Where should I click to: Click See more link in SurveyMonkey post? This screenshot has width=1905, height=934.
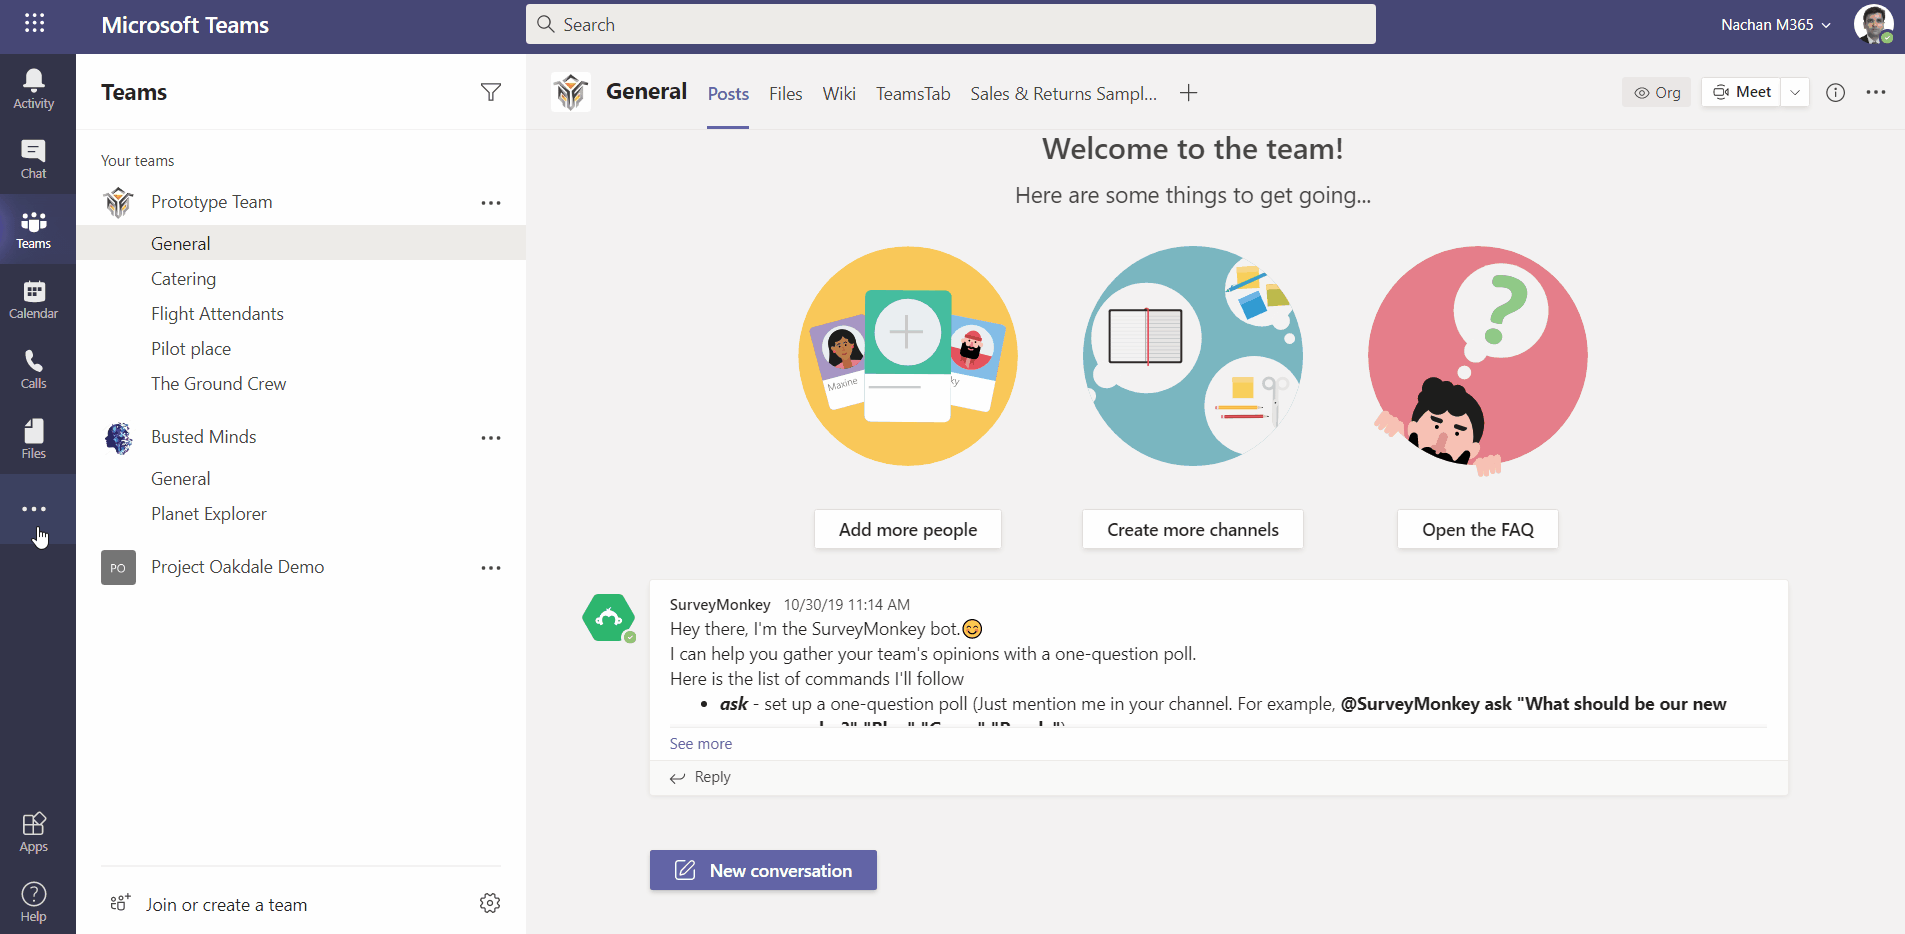[700, 744]
